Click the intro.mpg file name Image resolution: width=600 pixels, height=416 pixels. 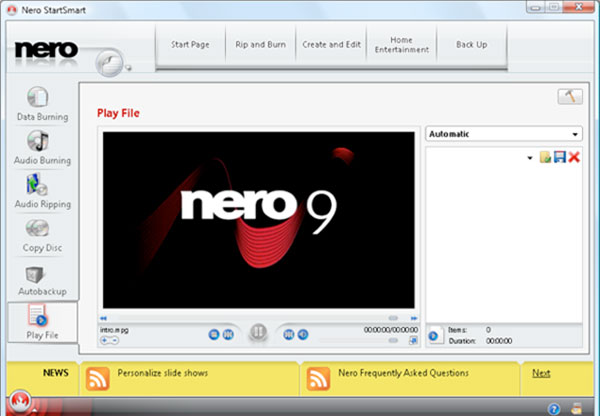click(x=114, y=330)
